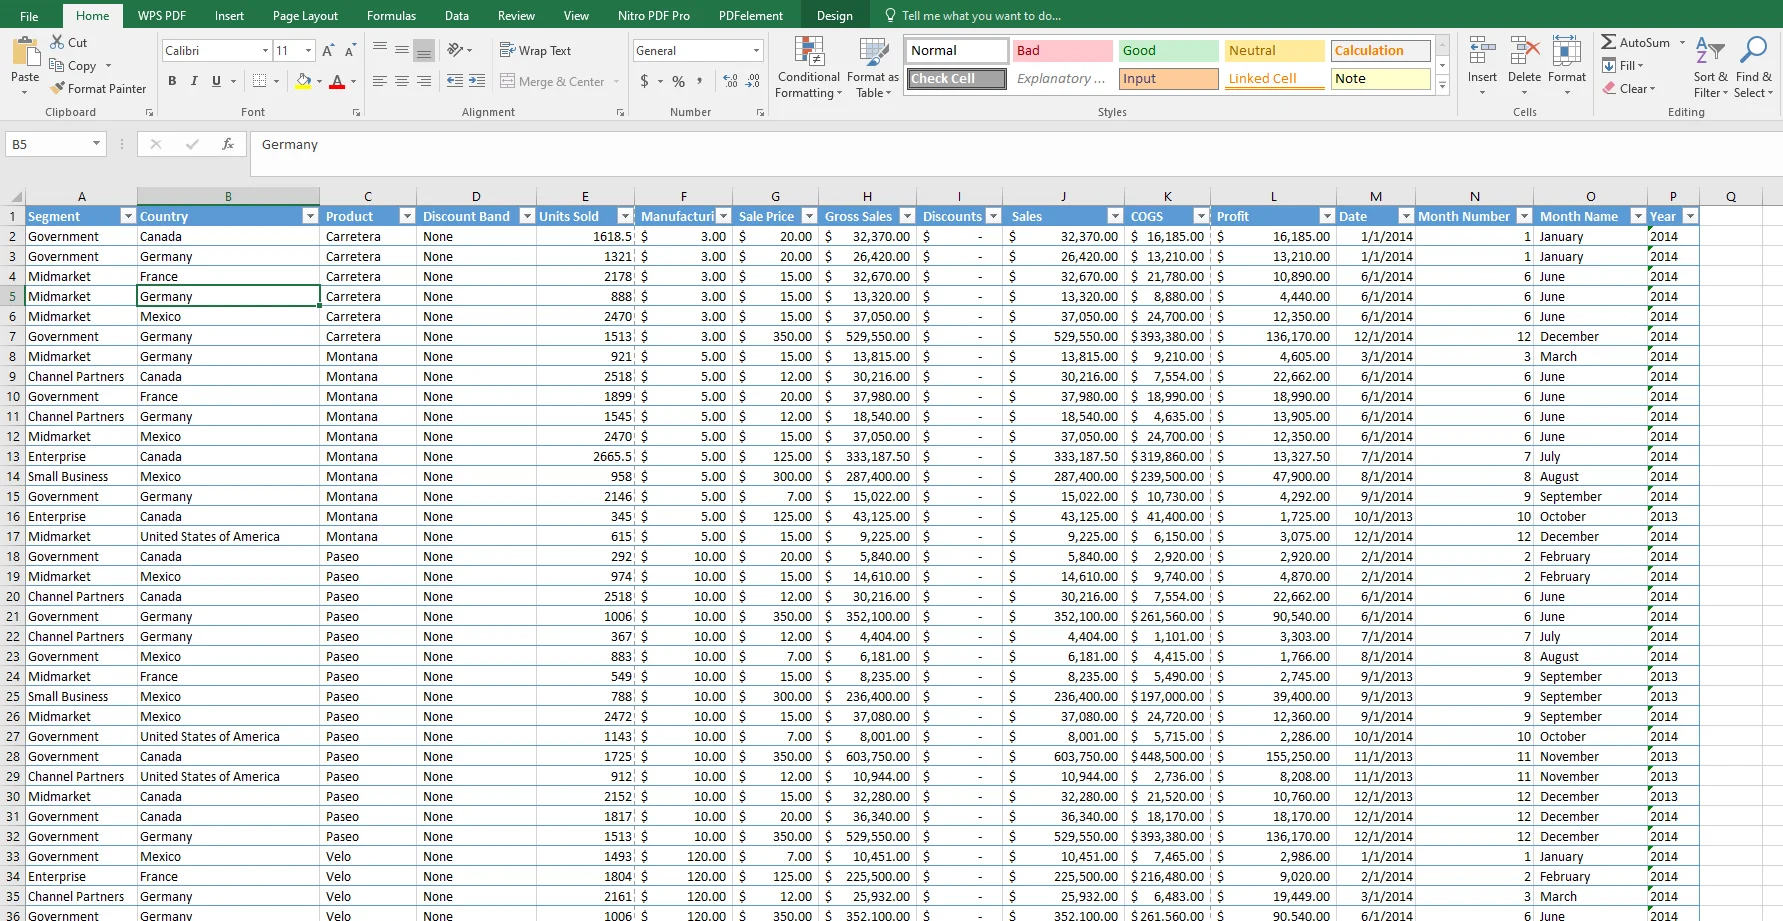Apply the Bad cell style swatch
The width and height of the screenshot is (1783, 921).
(x=1062, y=50)
